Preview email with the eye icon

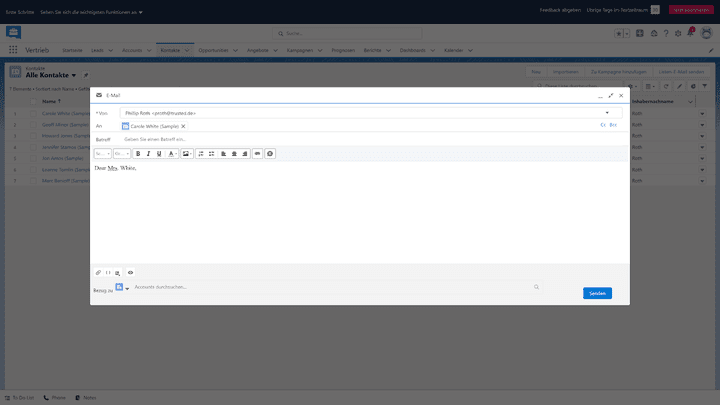[130, 272]
